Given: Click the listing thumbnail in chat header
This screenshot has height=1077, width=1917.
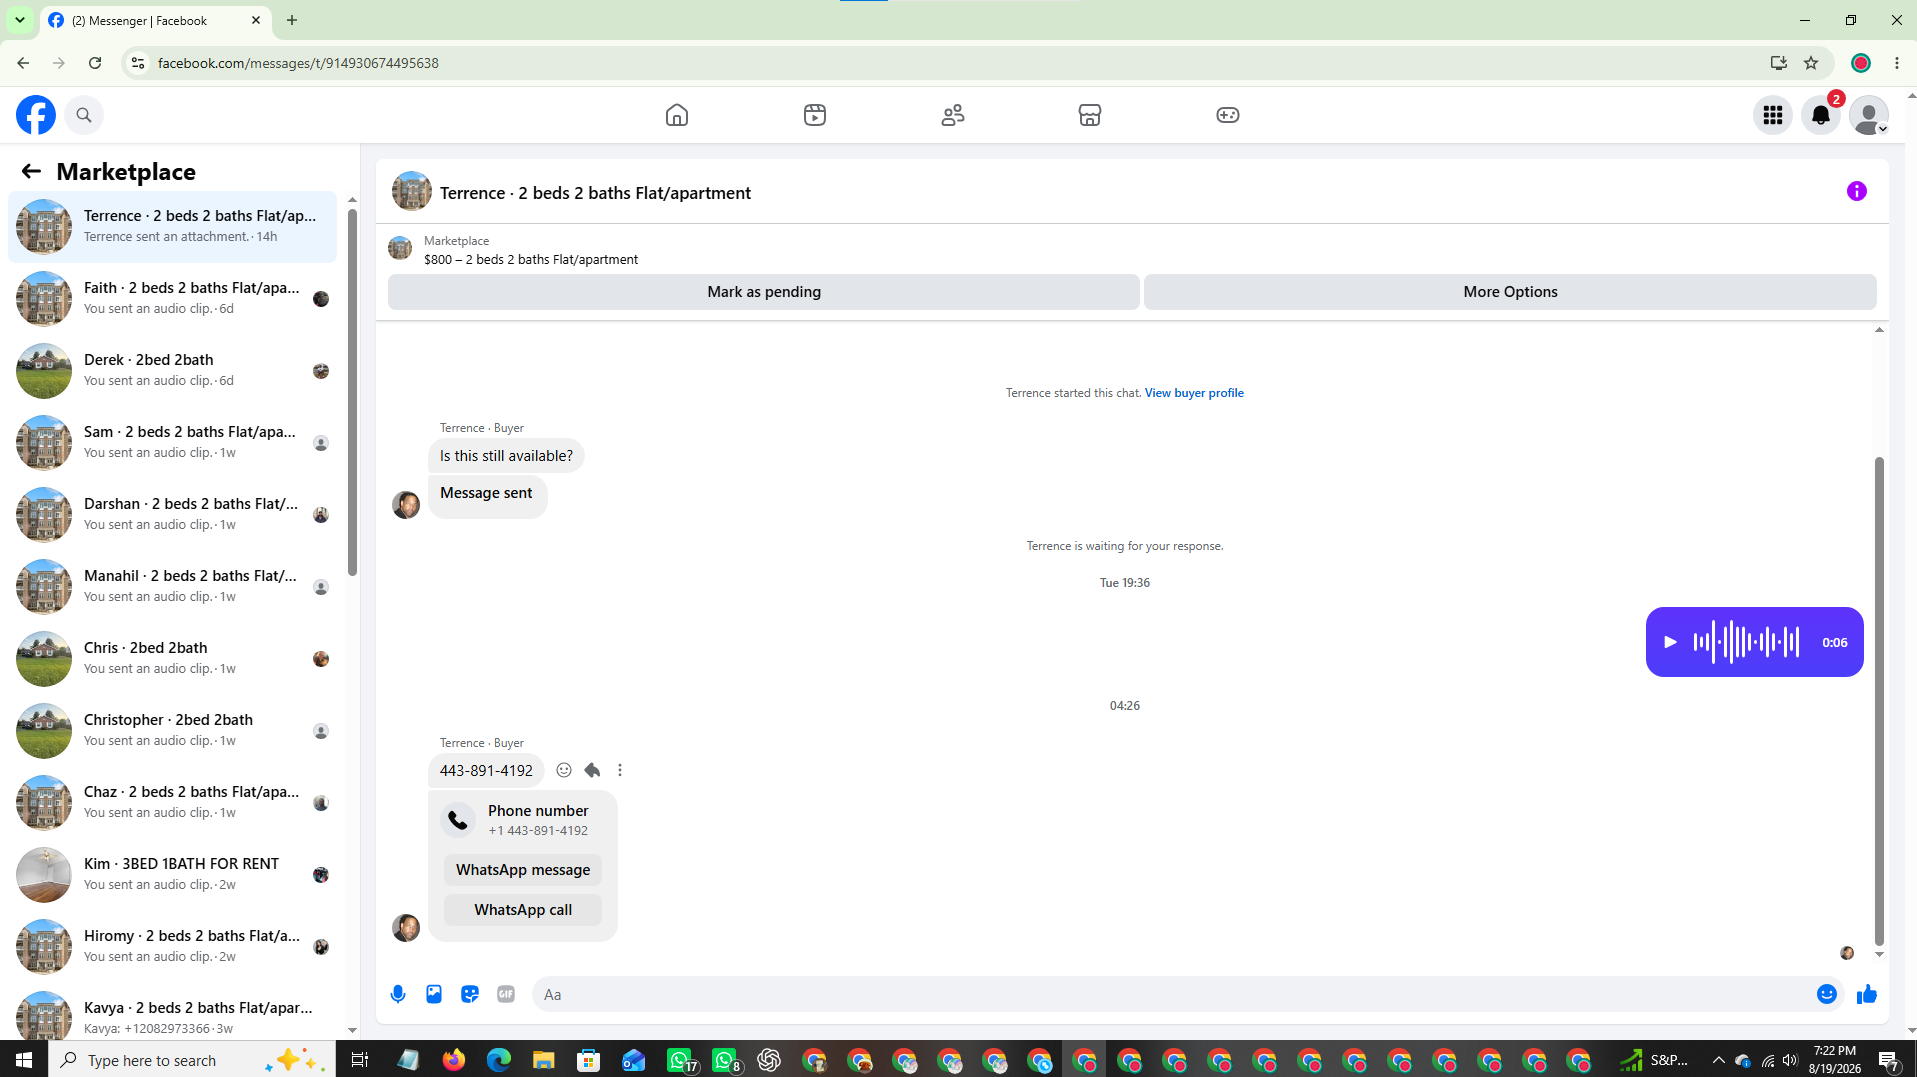Looking at the screenshot, I should (412, 191).
